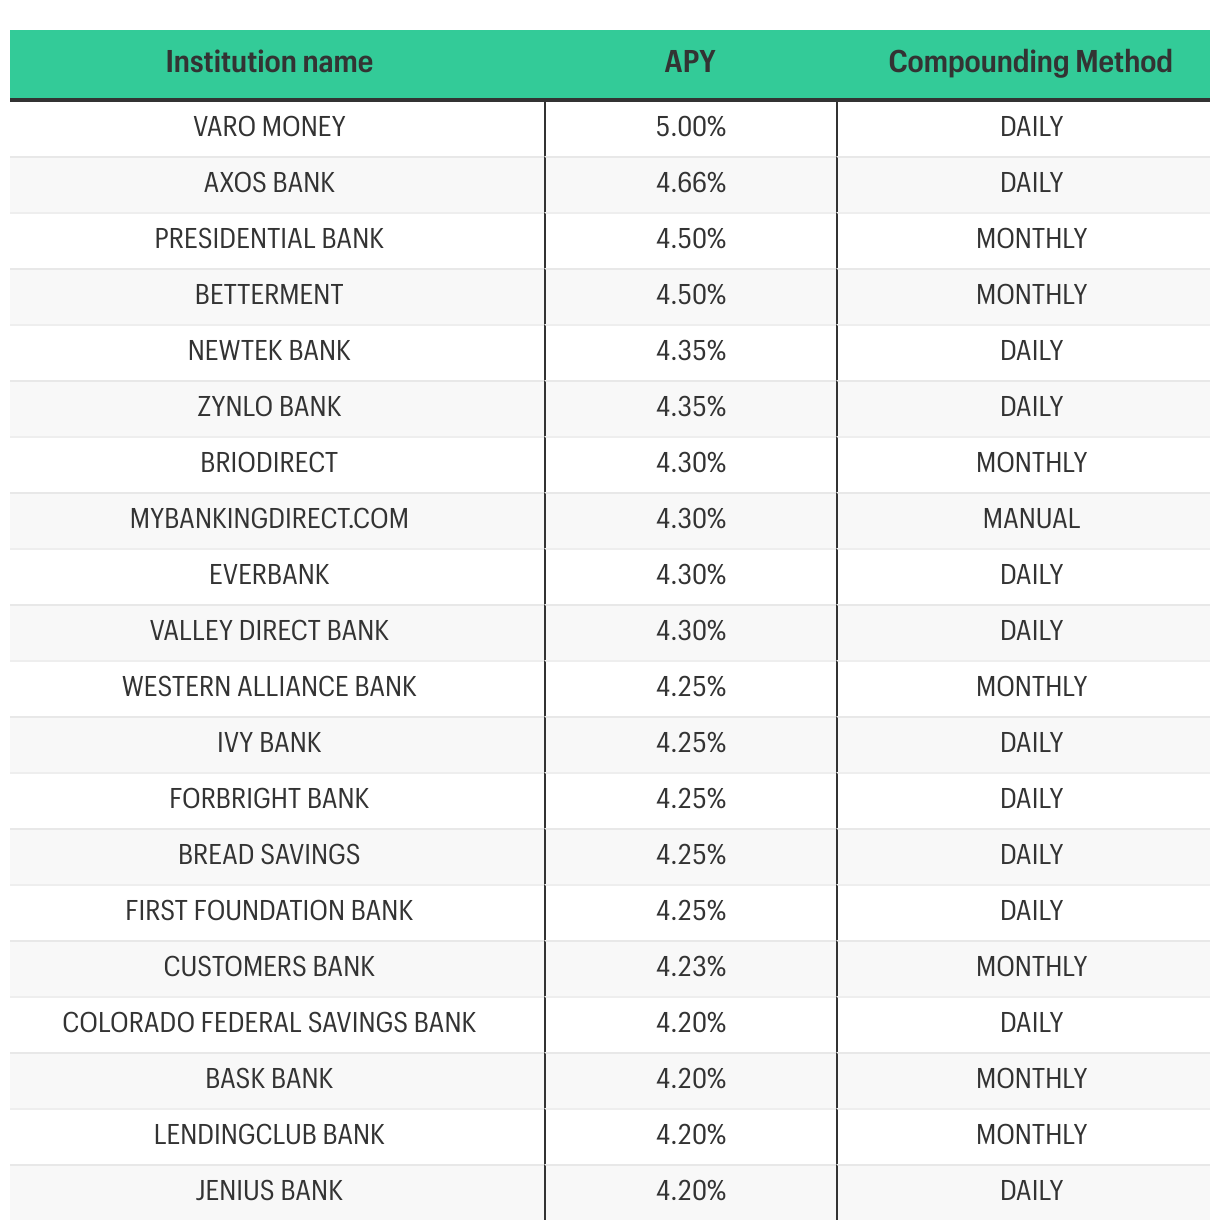Click the Compounding Method column header
1220x1230 pixels.
(1030, 62)
